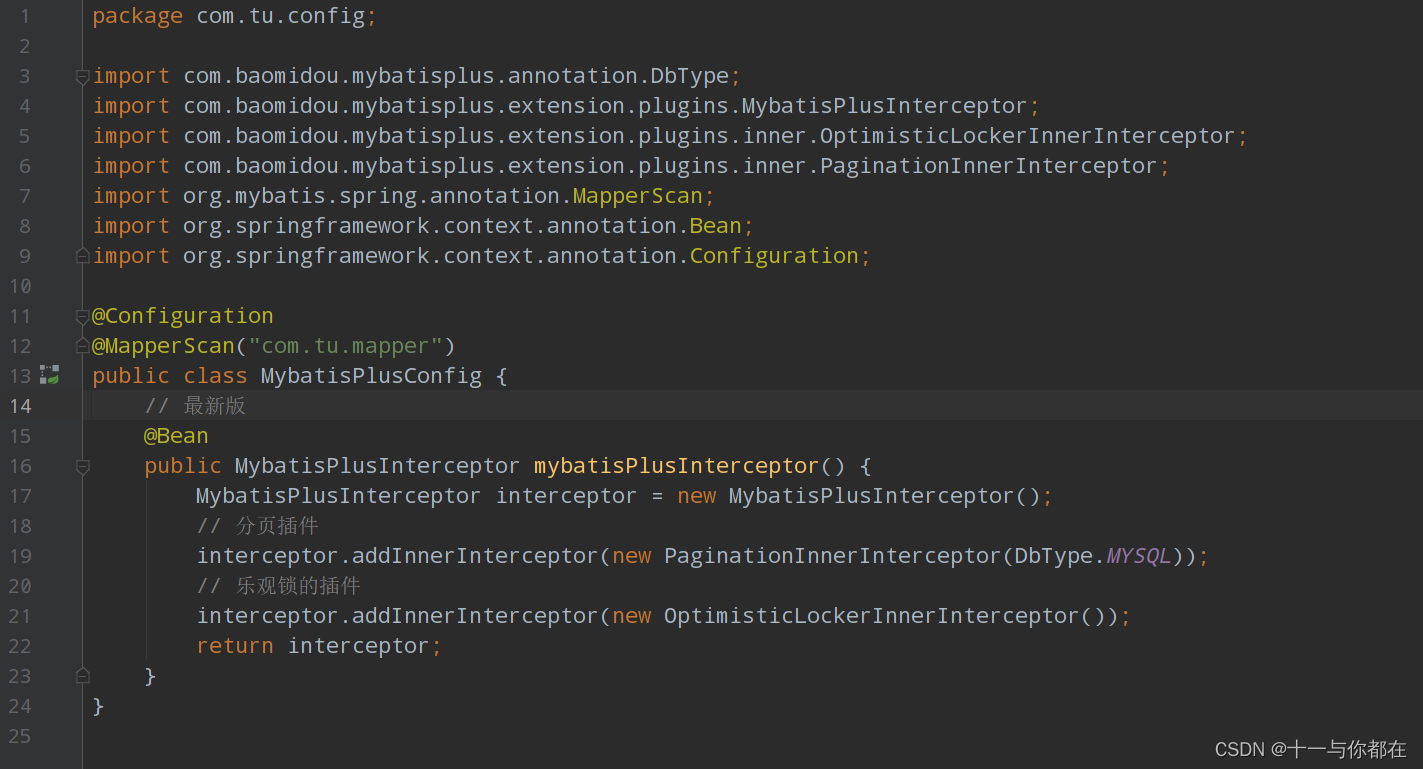Click the return keyword on line 22

235,646
